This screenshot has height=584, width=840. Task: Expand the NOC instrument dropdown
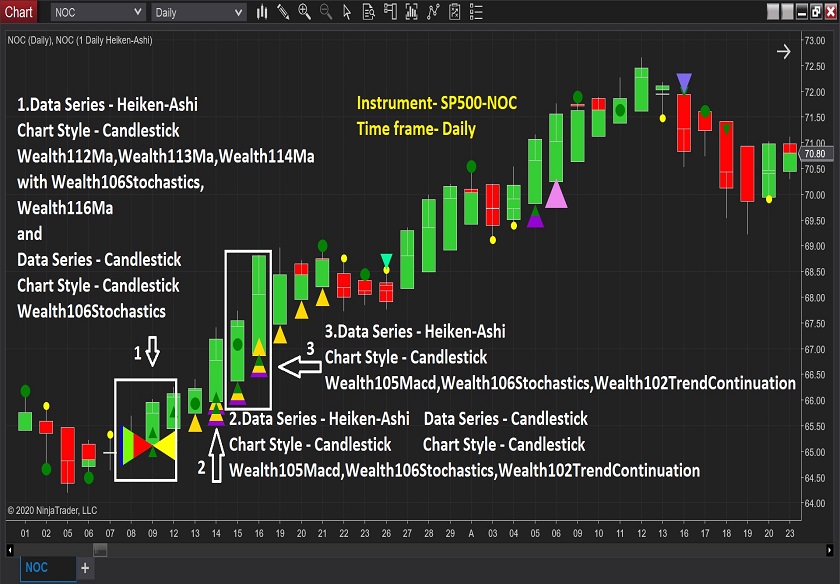point(136,13)
